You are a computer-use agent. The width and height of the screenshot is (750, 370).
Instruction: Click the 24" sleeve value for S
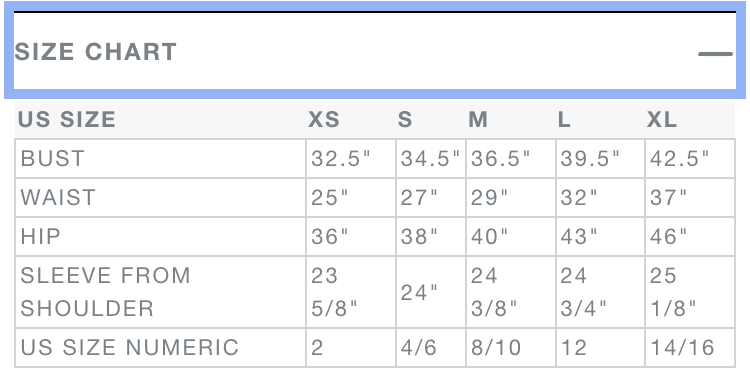pos(419,292)
